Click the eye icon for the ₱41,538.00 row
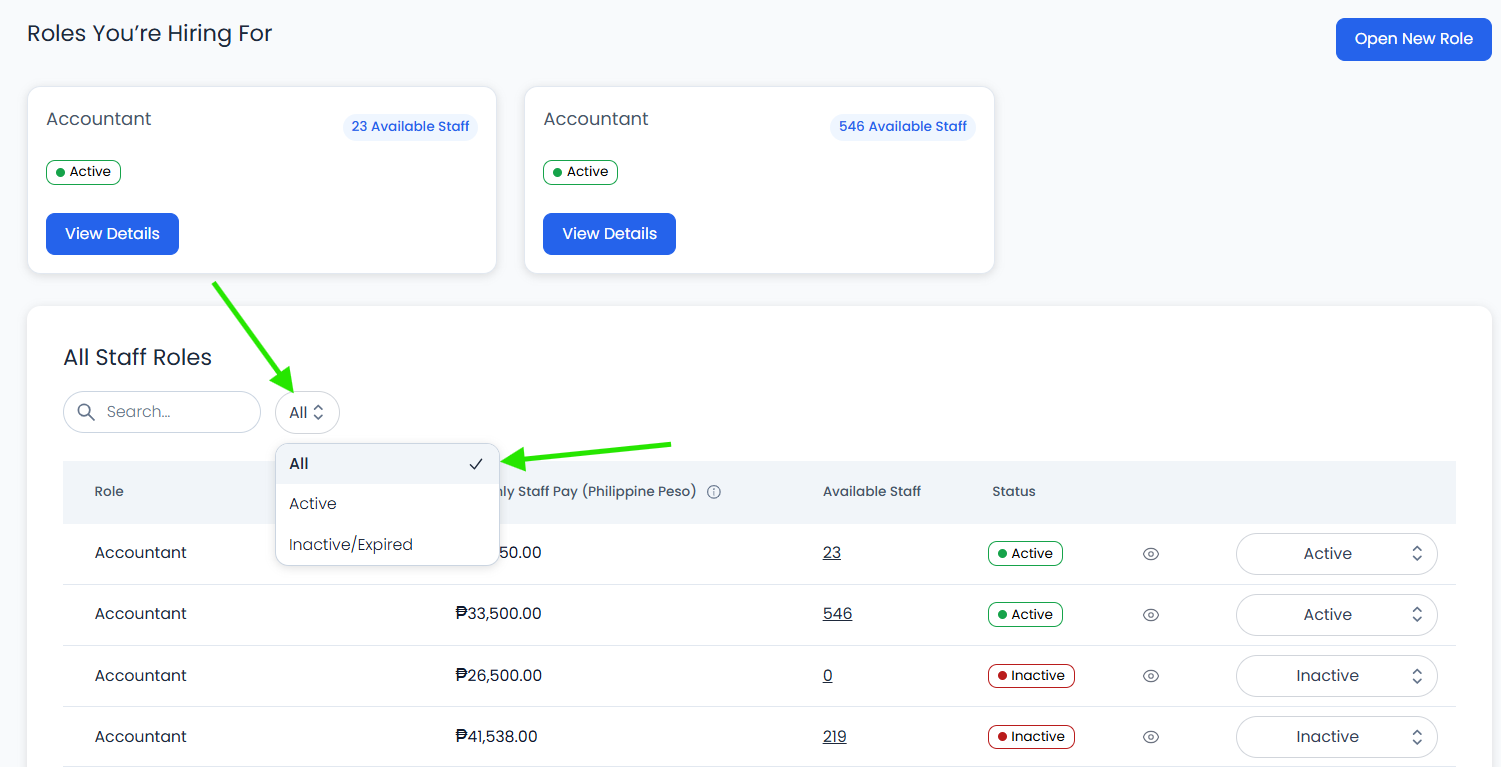 pyautogui.click(x=1151, y=737)
